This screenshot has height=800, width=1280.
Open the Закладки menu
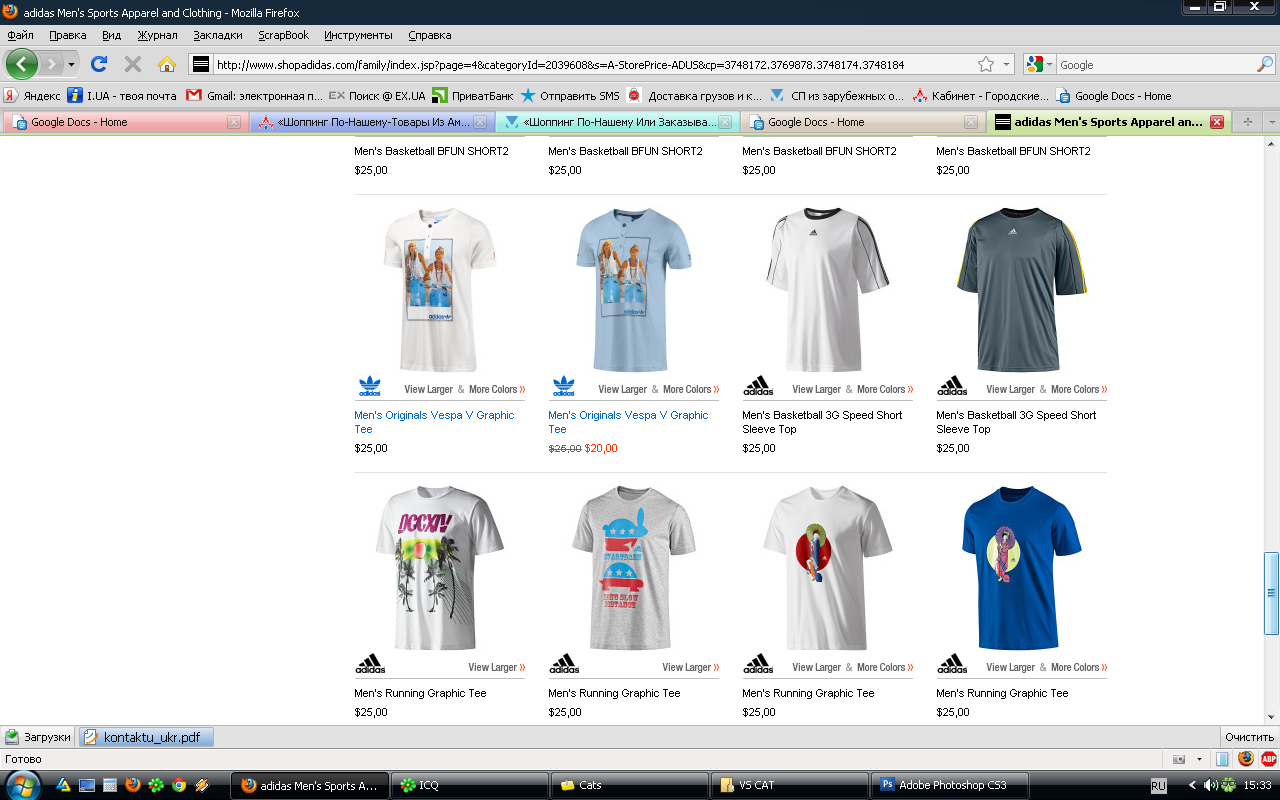(218, 35)
